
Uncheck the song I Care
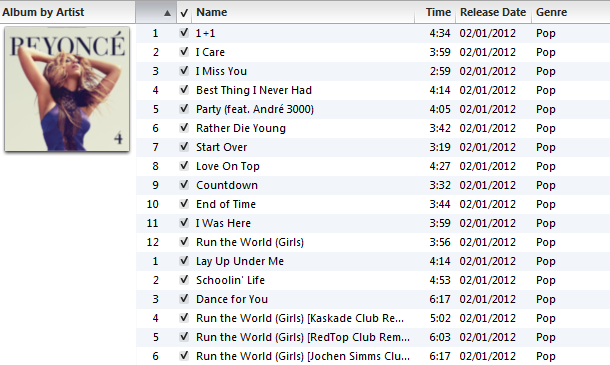tap(184, 52)
